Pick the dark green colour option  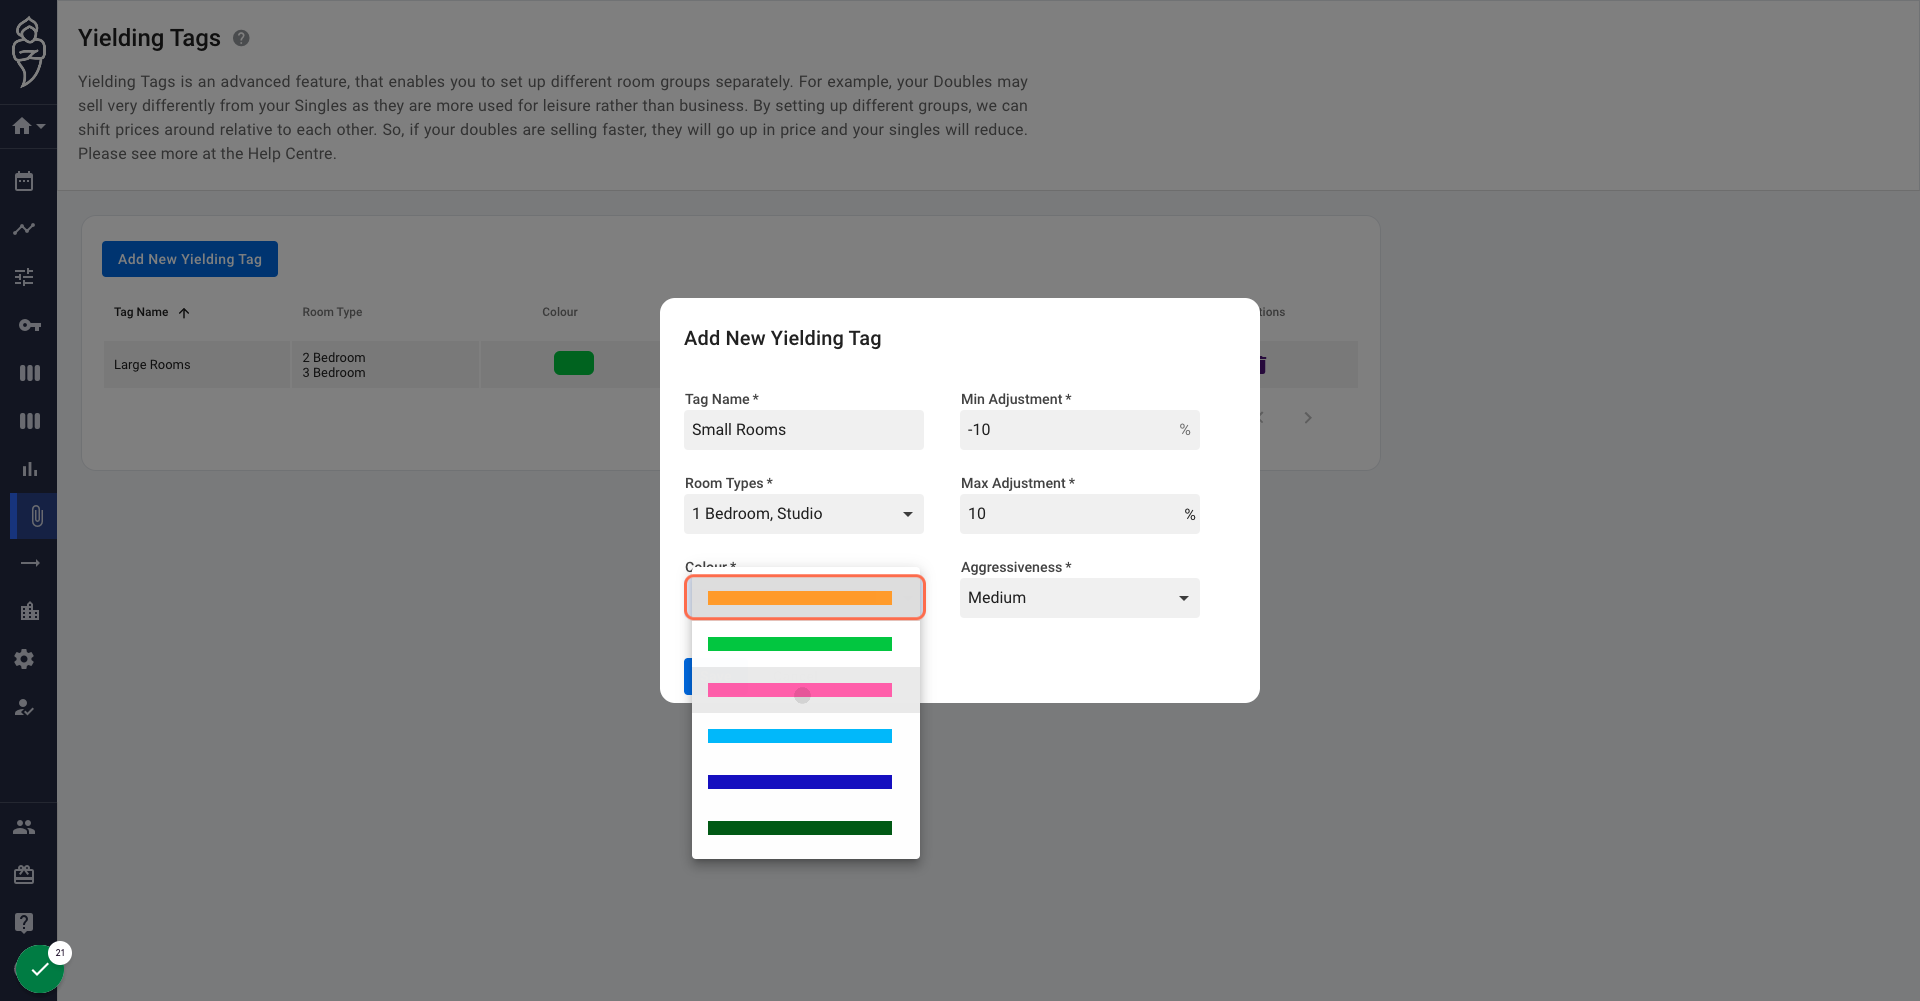[x=805, y=828]
